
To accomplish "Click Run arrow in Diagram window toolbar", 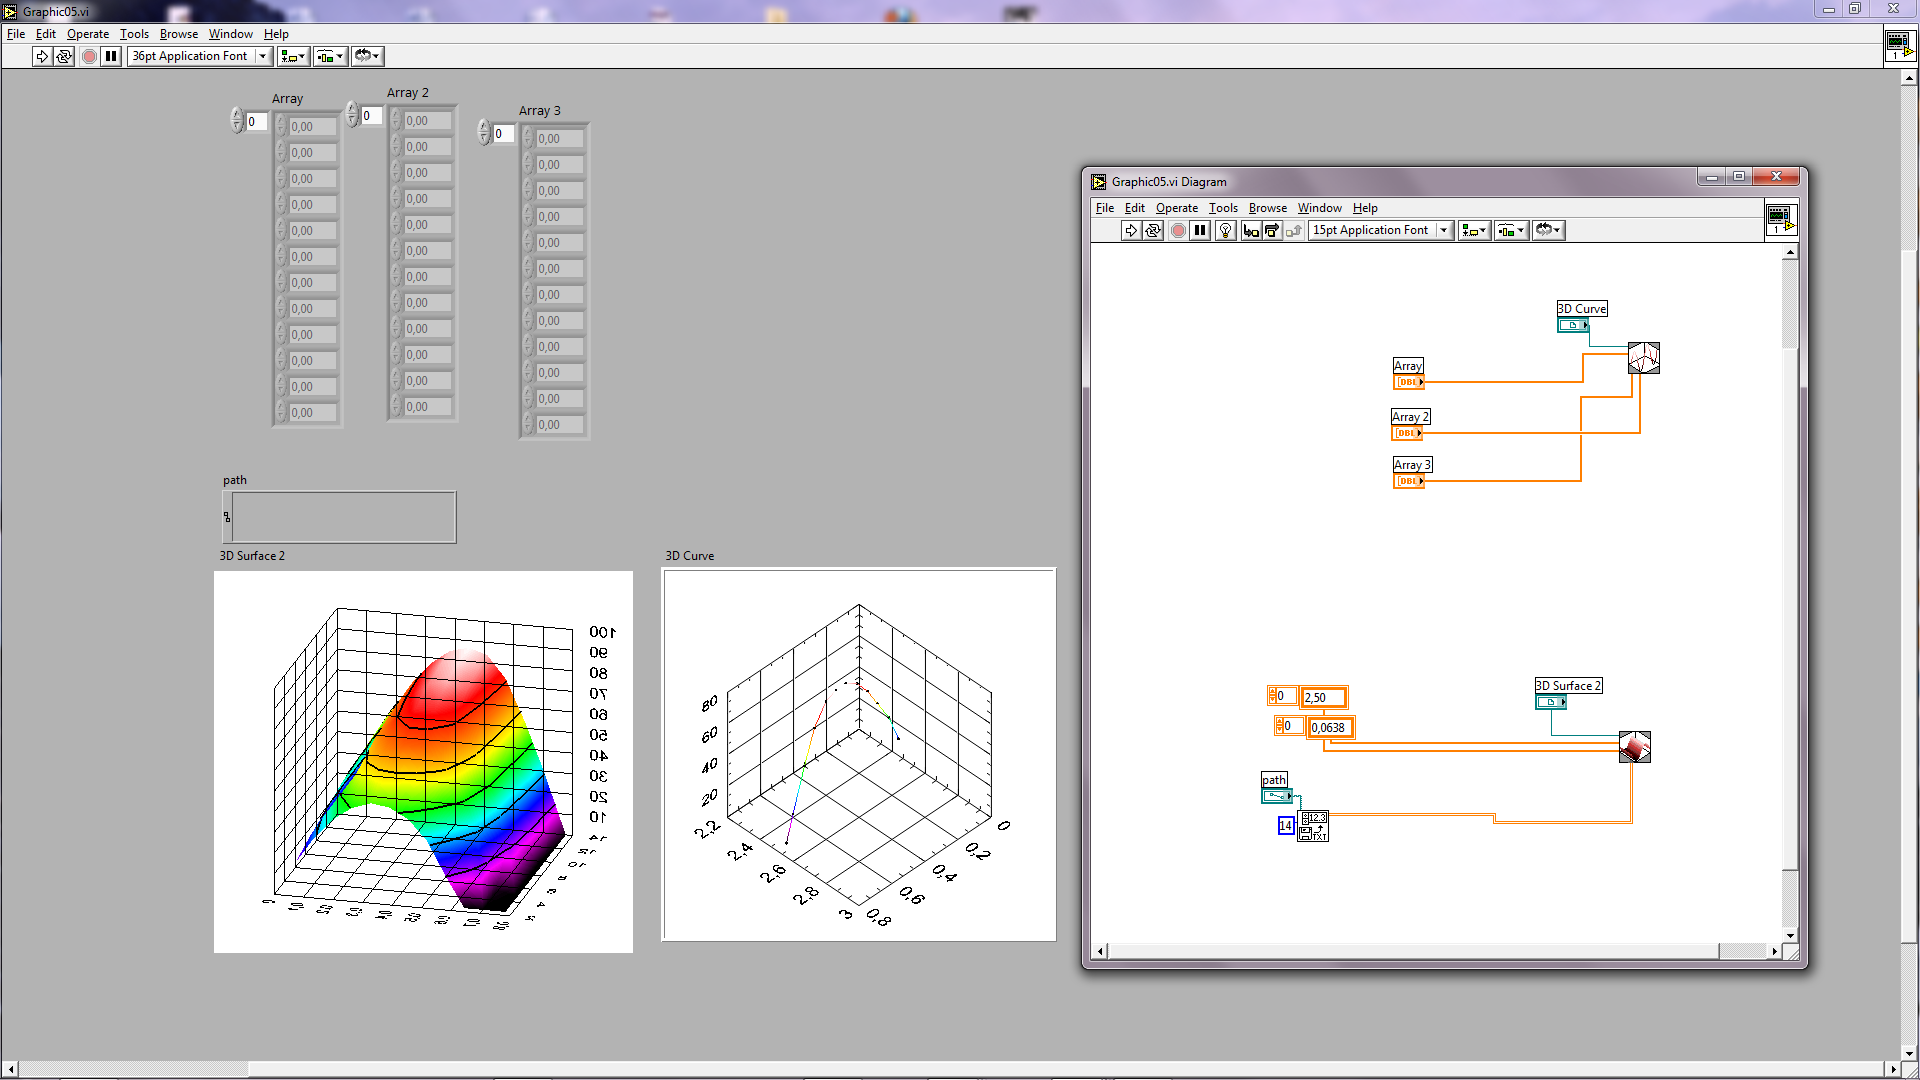I will [1130, 230].
